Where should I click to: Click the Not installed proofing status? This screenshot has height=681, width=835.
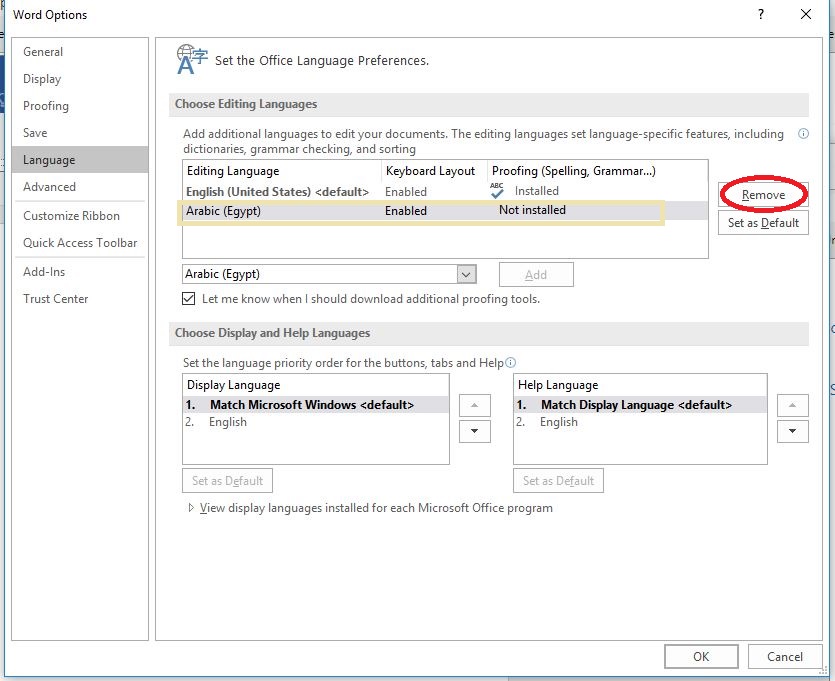coord(532,210)
